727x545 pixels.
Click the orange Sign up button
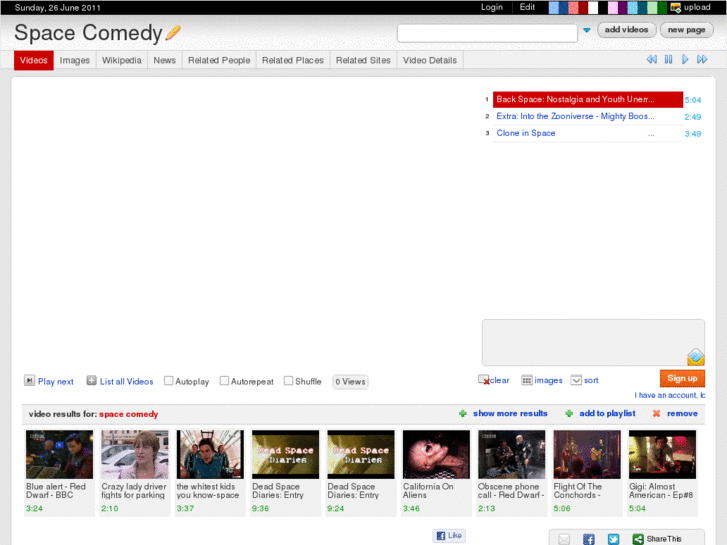(x=682, y=378)
